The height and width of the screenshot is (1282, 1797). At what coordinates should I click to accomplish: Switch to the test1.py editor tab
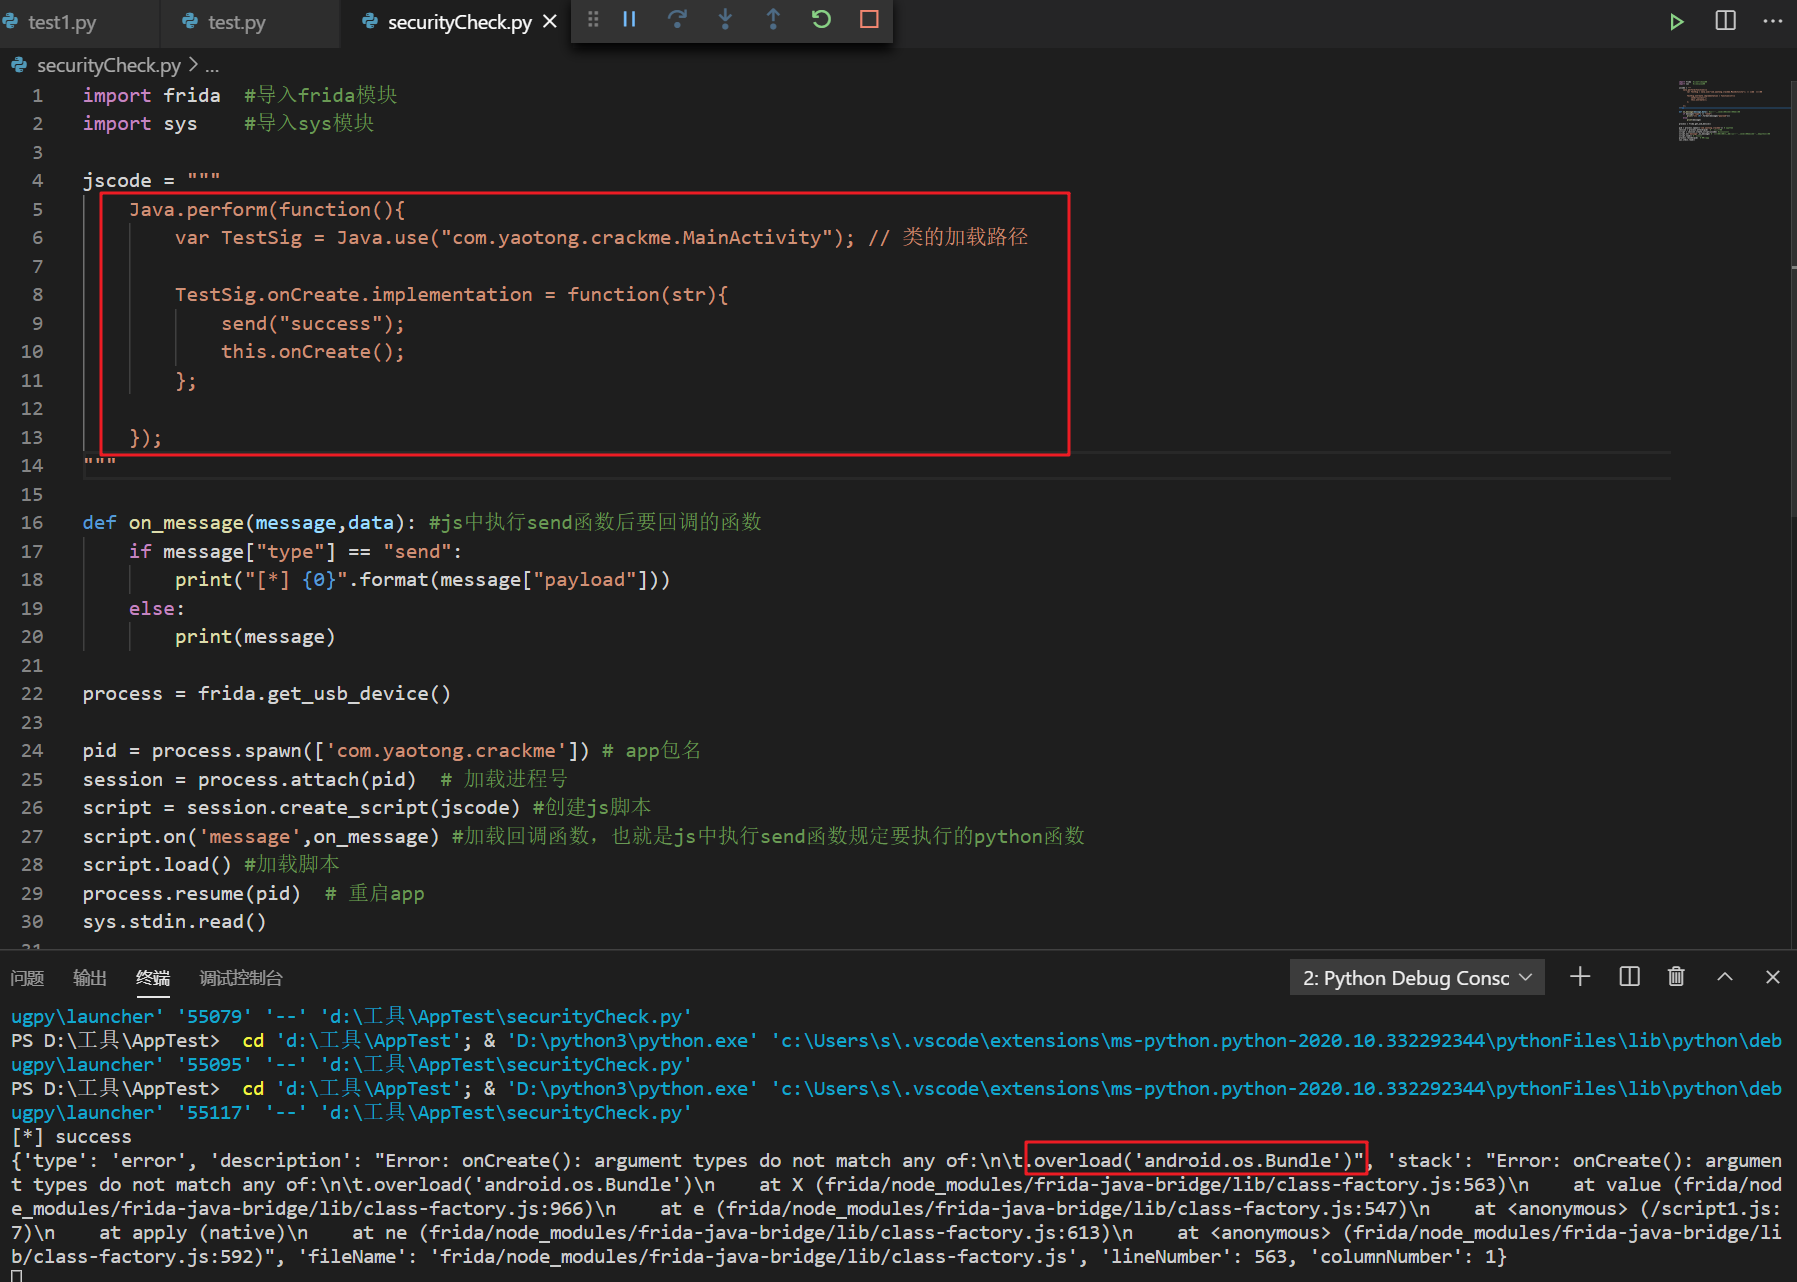pyautogui.click(x=62, y=21)
